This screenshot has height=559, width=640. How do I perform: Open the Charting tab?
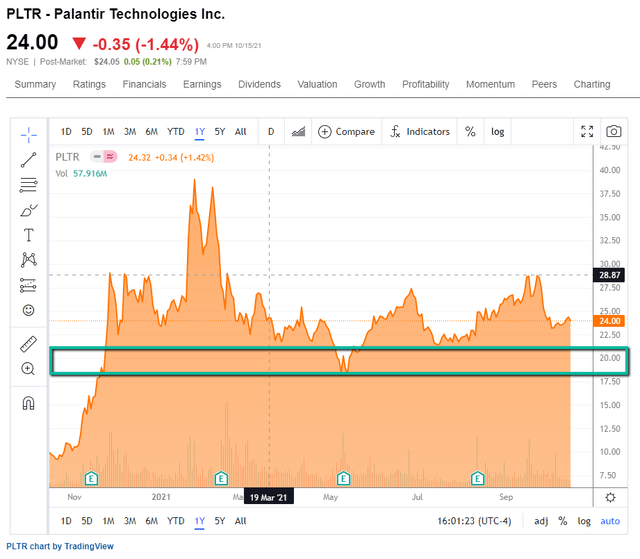[592, 84]
